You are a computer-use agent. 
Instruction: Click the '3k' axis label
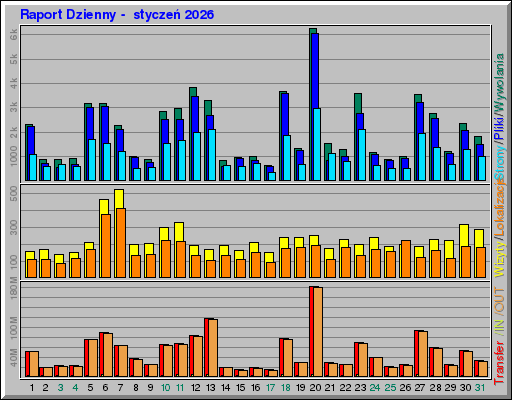[x=14, y=107]
